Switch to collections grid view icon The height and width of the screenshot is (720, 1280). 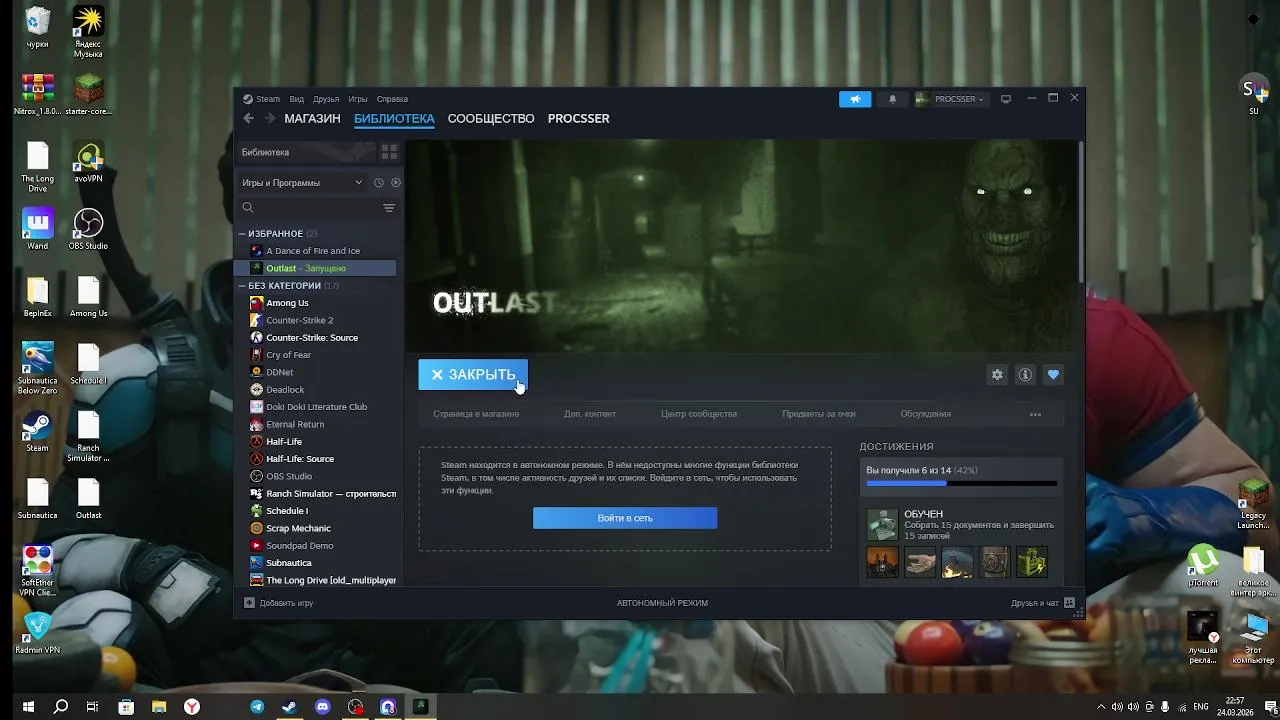point(389,152)
